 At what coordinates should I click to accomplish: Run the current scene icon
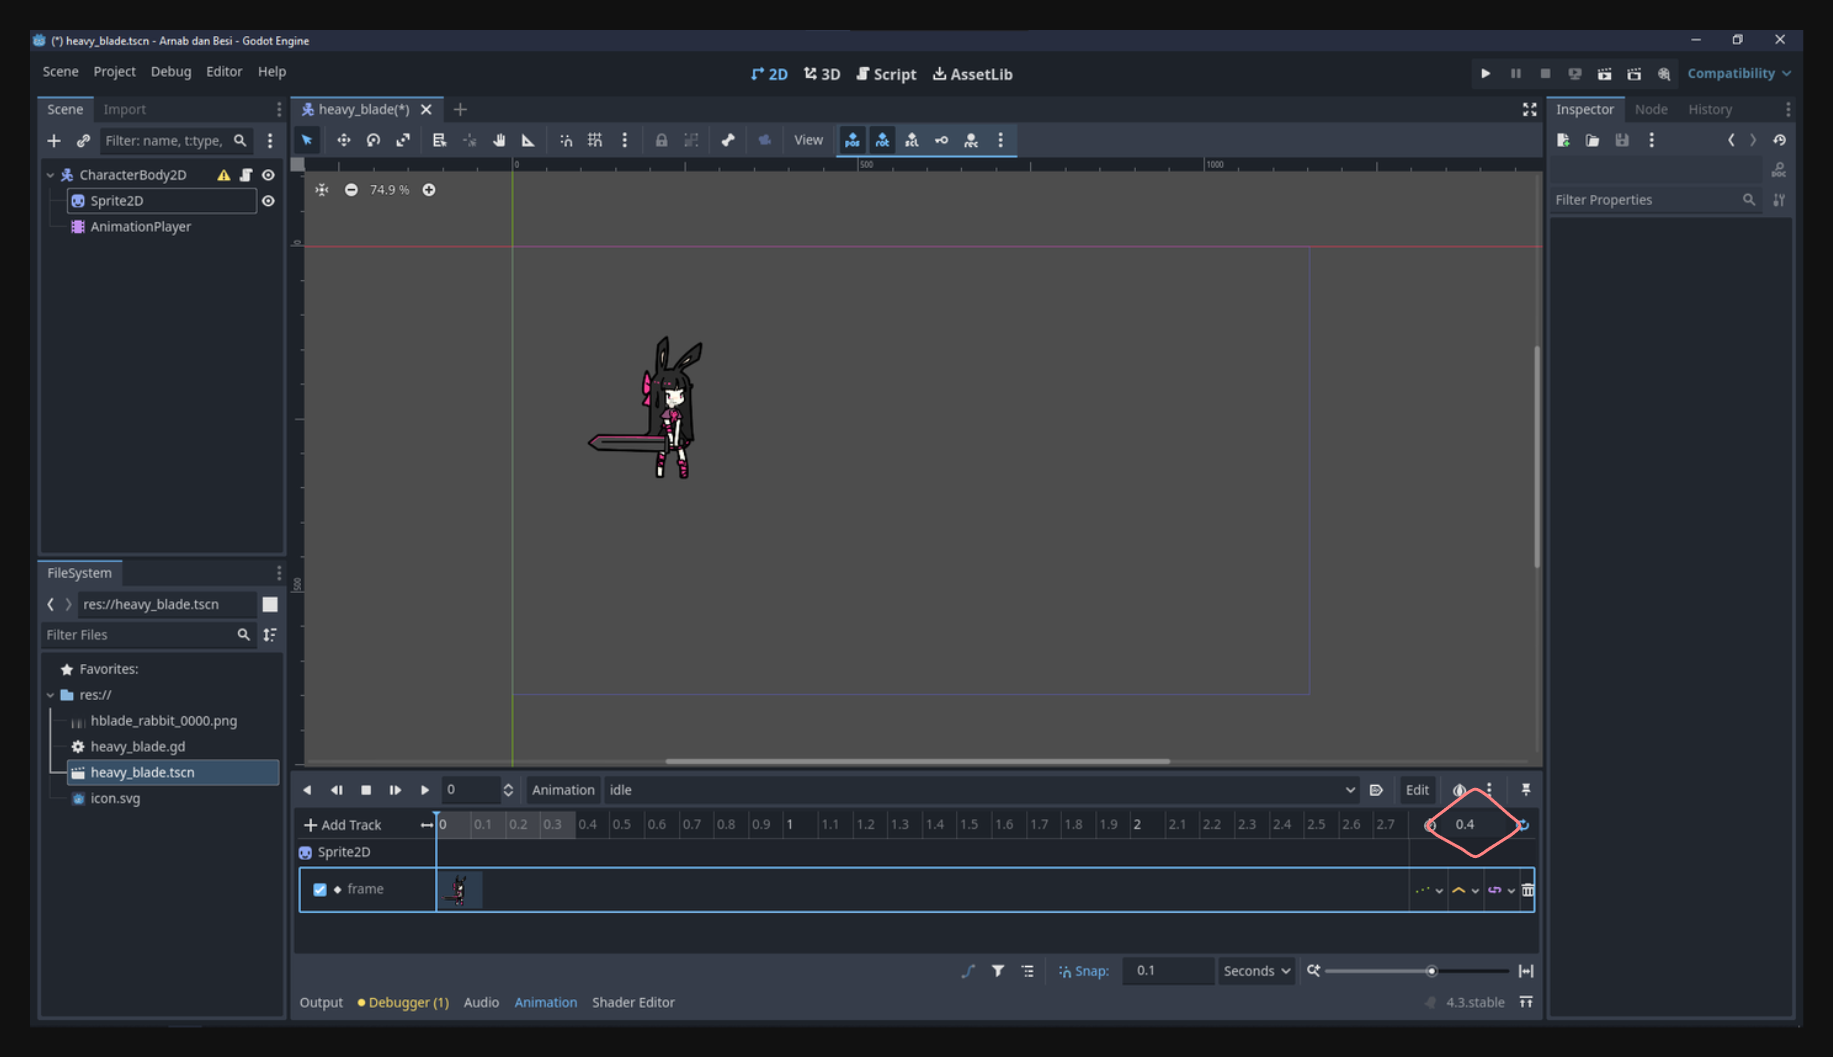pyautogui.click(x=1604, y=74)
